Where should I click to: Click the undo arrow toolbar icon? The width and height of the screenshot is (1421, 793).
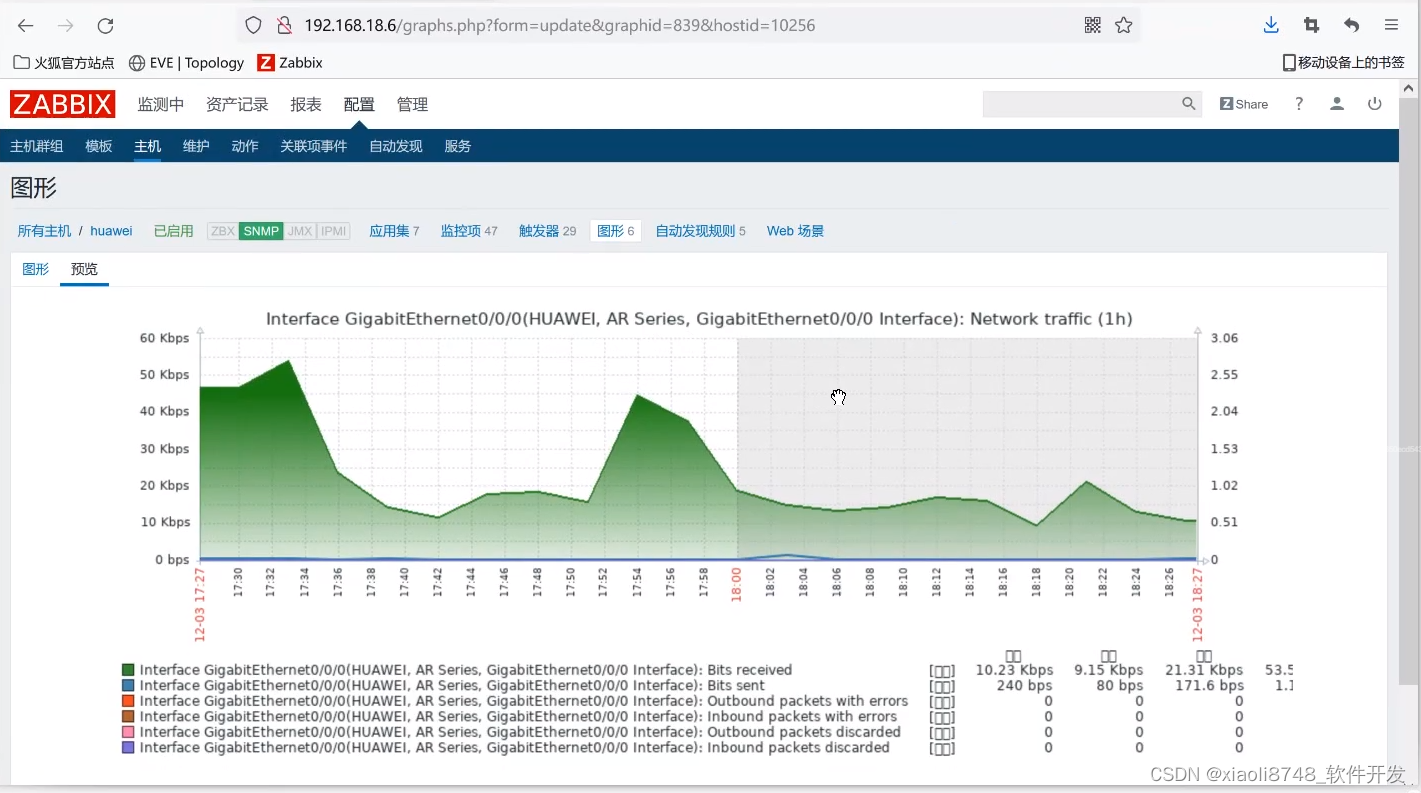pos(1351,25)
